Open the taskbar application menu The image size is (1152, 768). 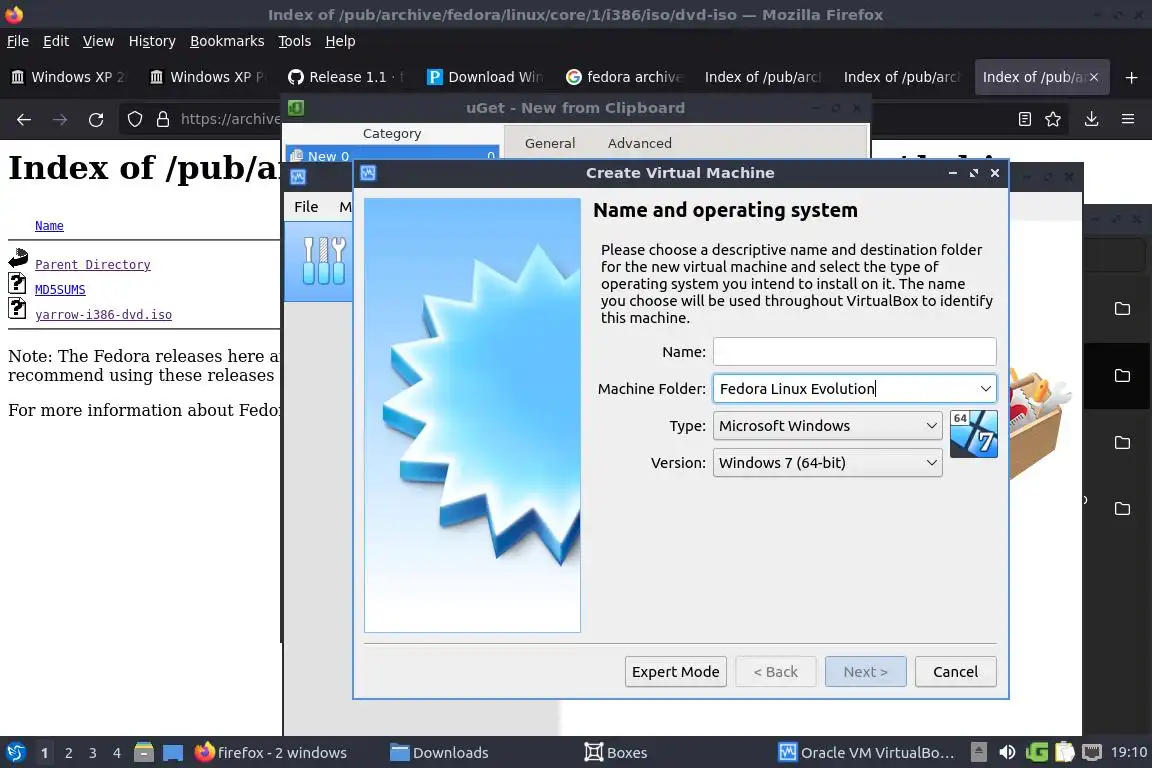tap(15, 752)
